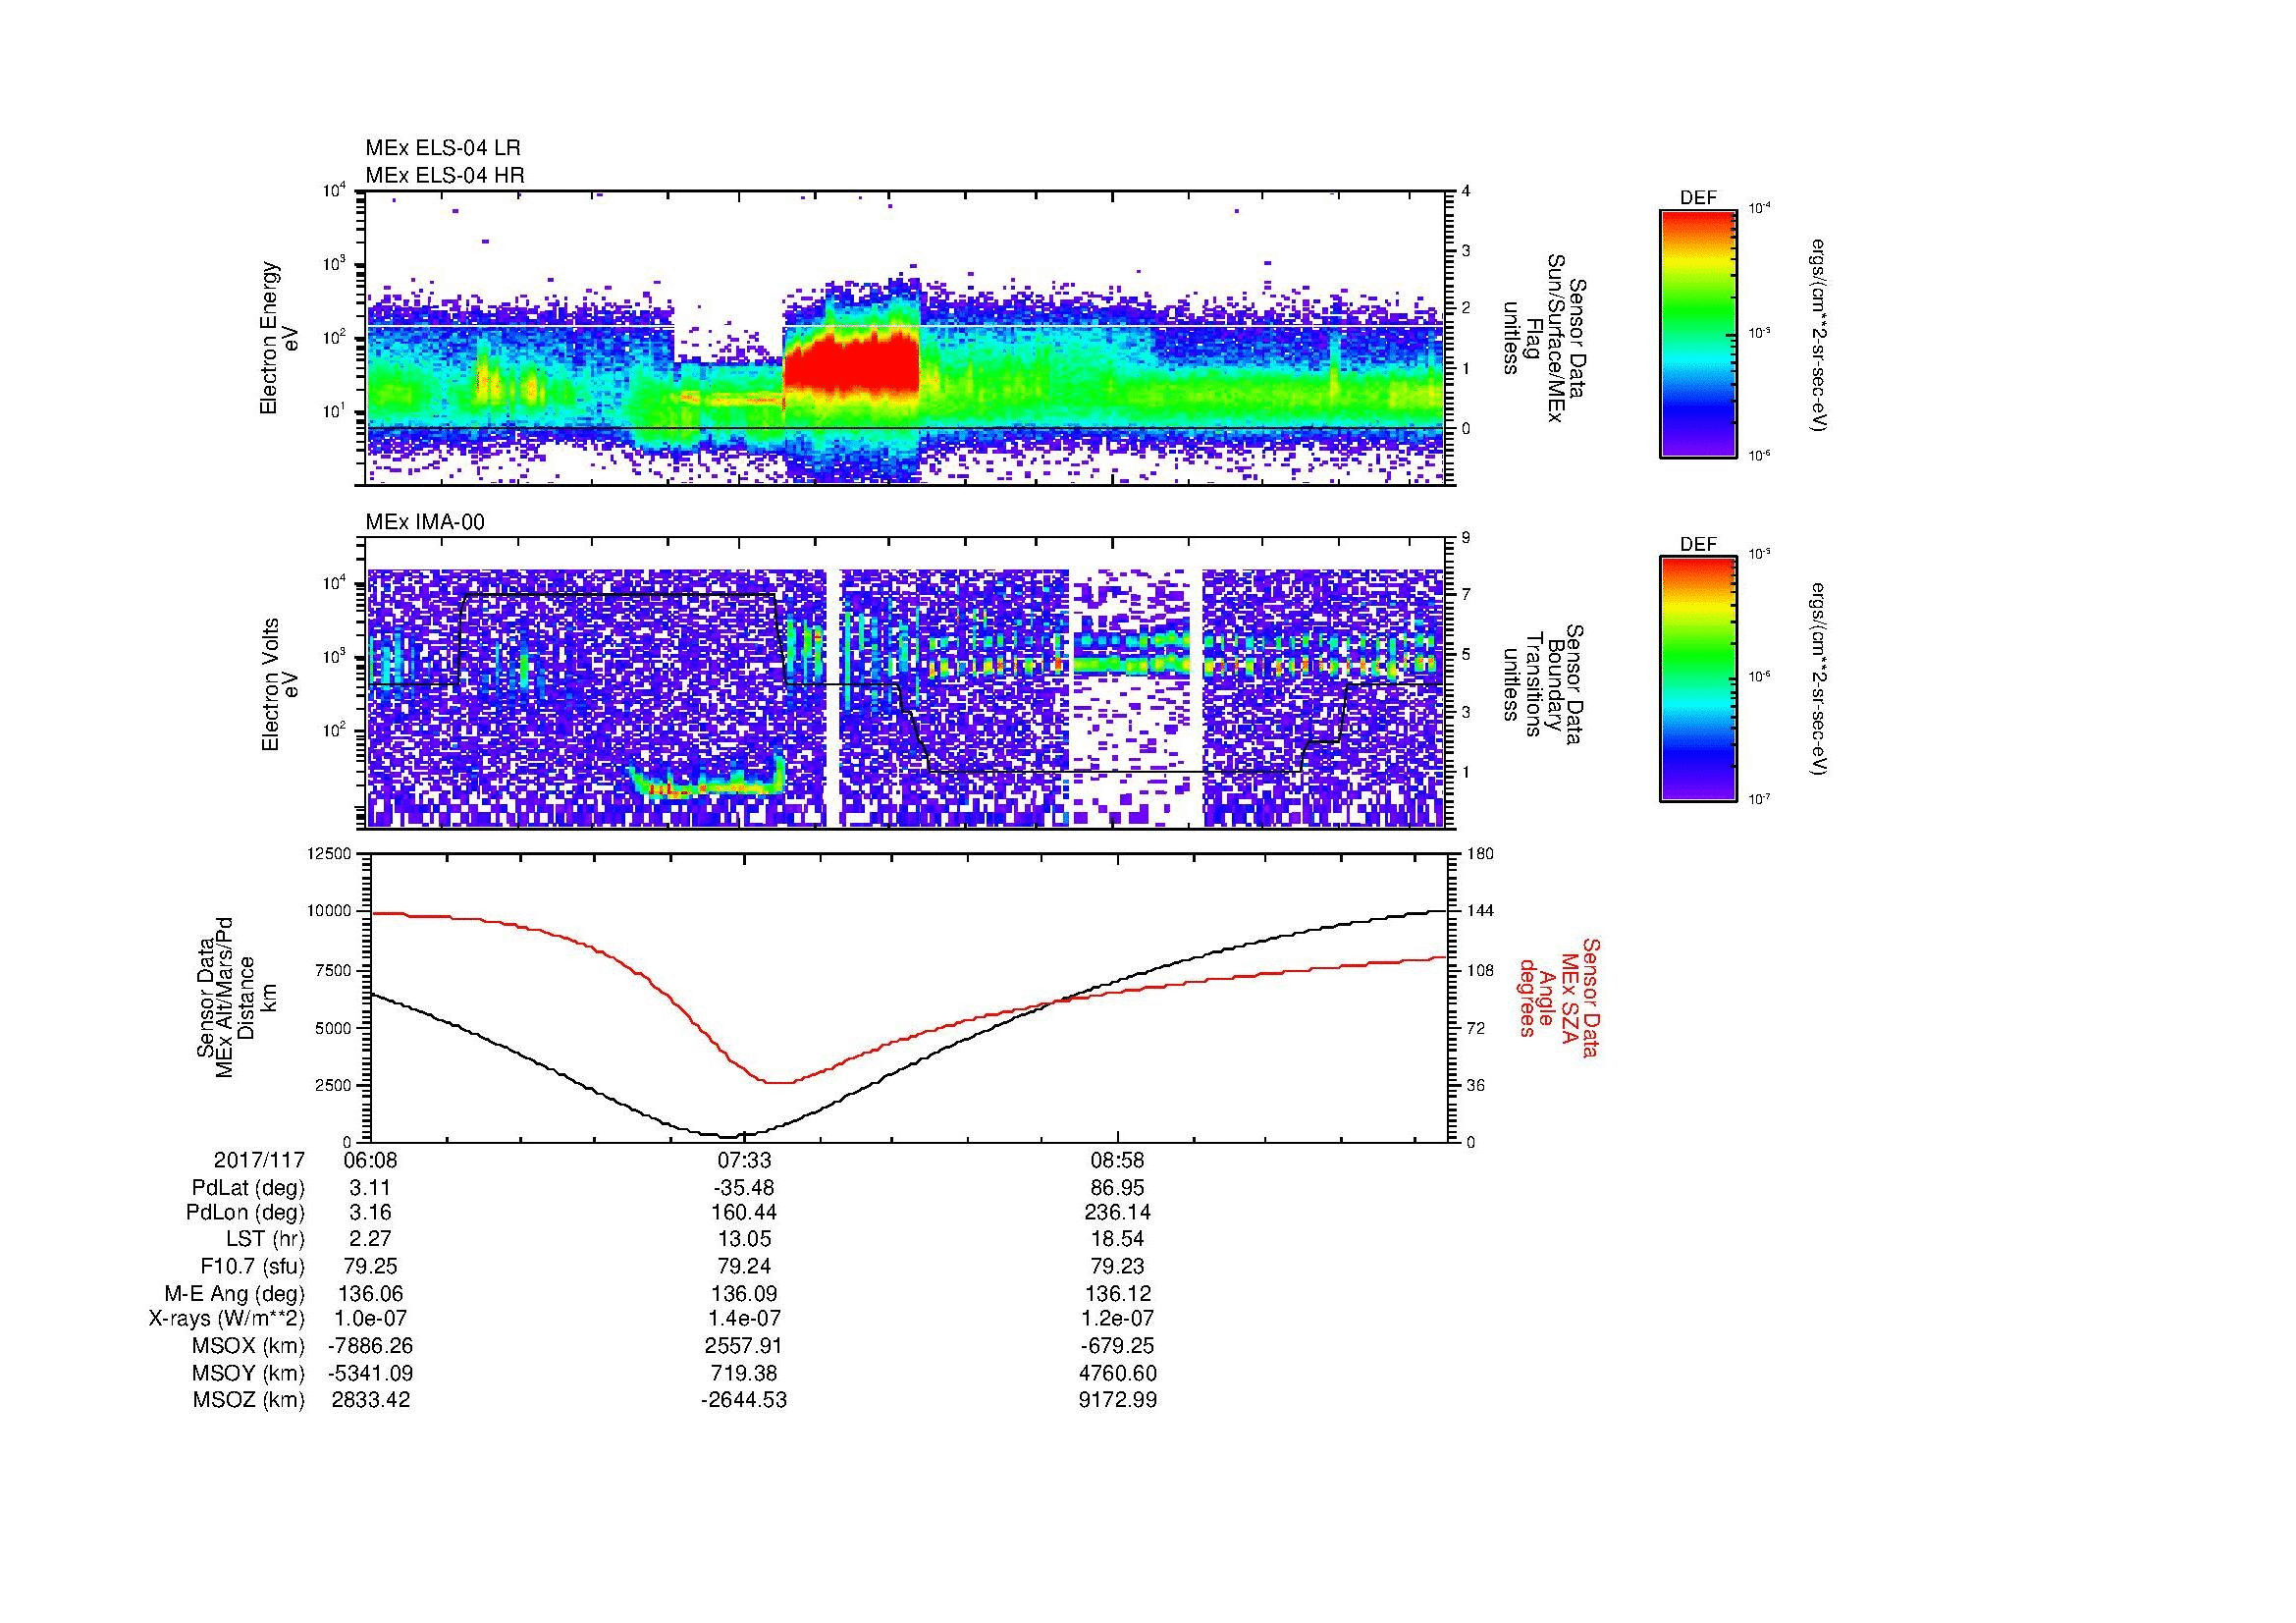The image size is (2296, 1623).
Task: Click the 'PdLat (deg)' row label
Action: pyautogui.click(x=248, y=1188)
